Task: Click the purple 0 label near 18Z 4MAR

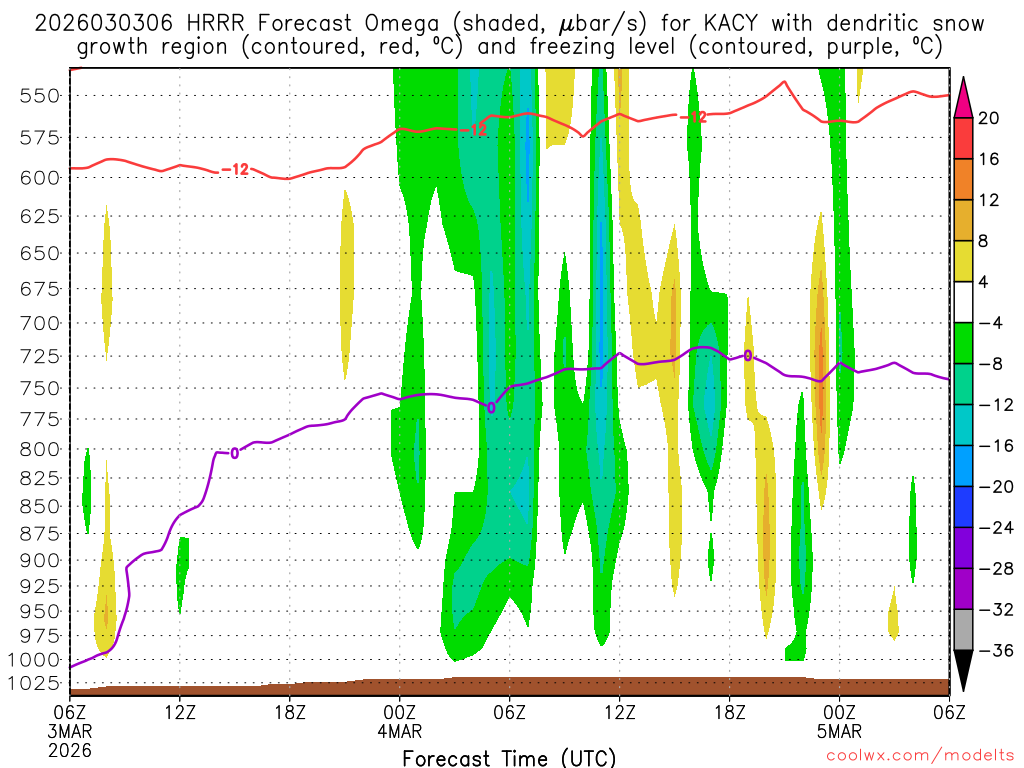Action: coord(748,356)
